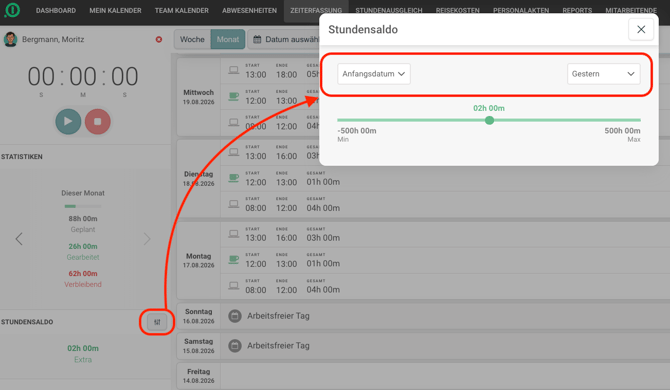Click the 62h 00m Verbleibend value
The height and width of the screenshot is (390, 670).
coord(83,273)
